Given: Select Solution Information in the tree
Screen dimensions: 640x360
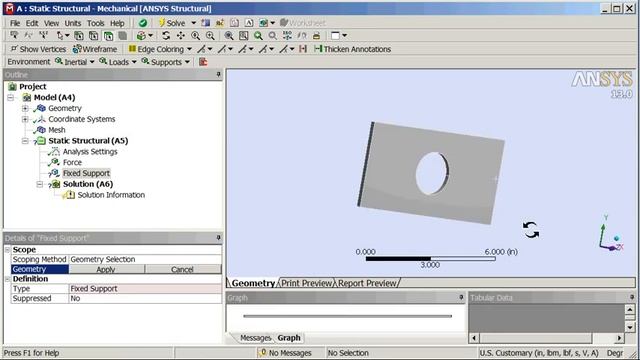Looking at the screenshot, I should [111, 195].
